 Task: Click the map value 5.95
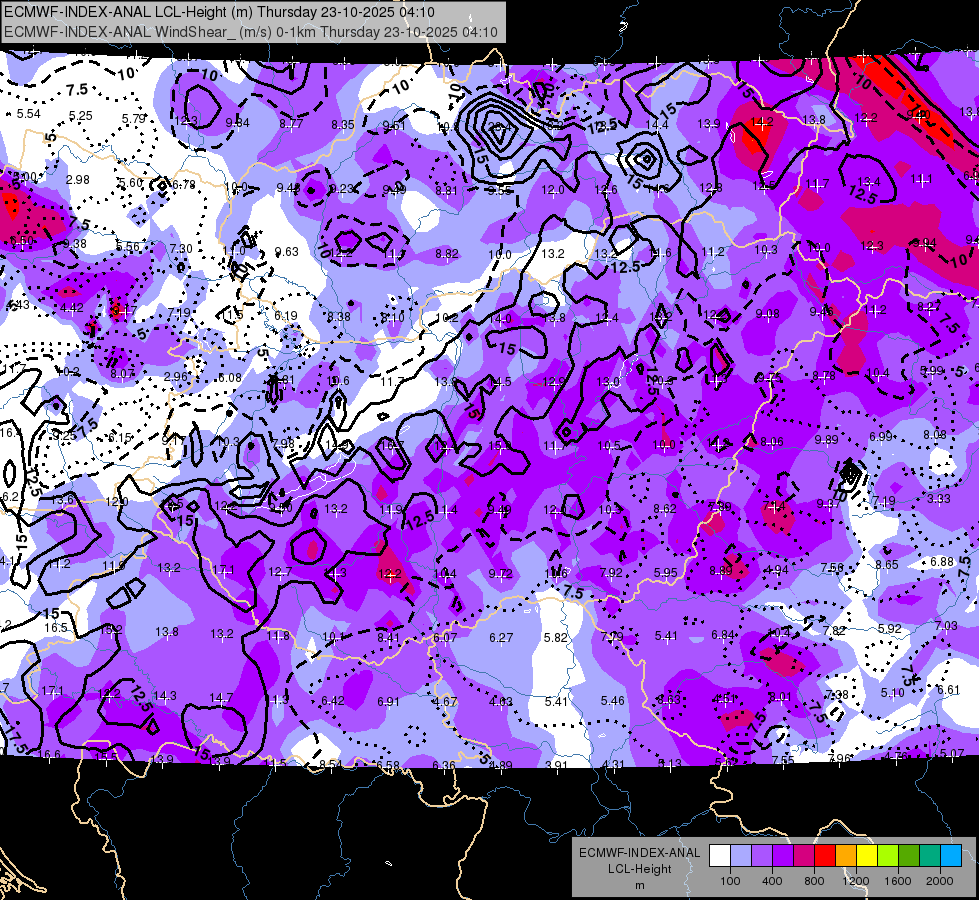click(666, 572)
